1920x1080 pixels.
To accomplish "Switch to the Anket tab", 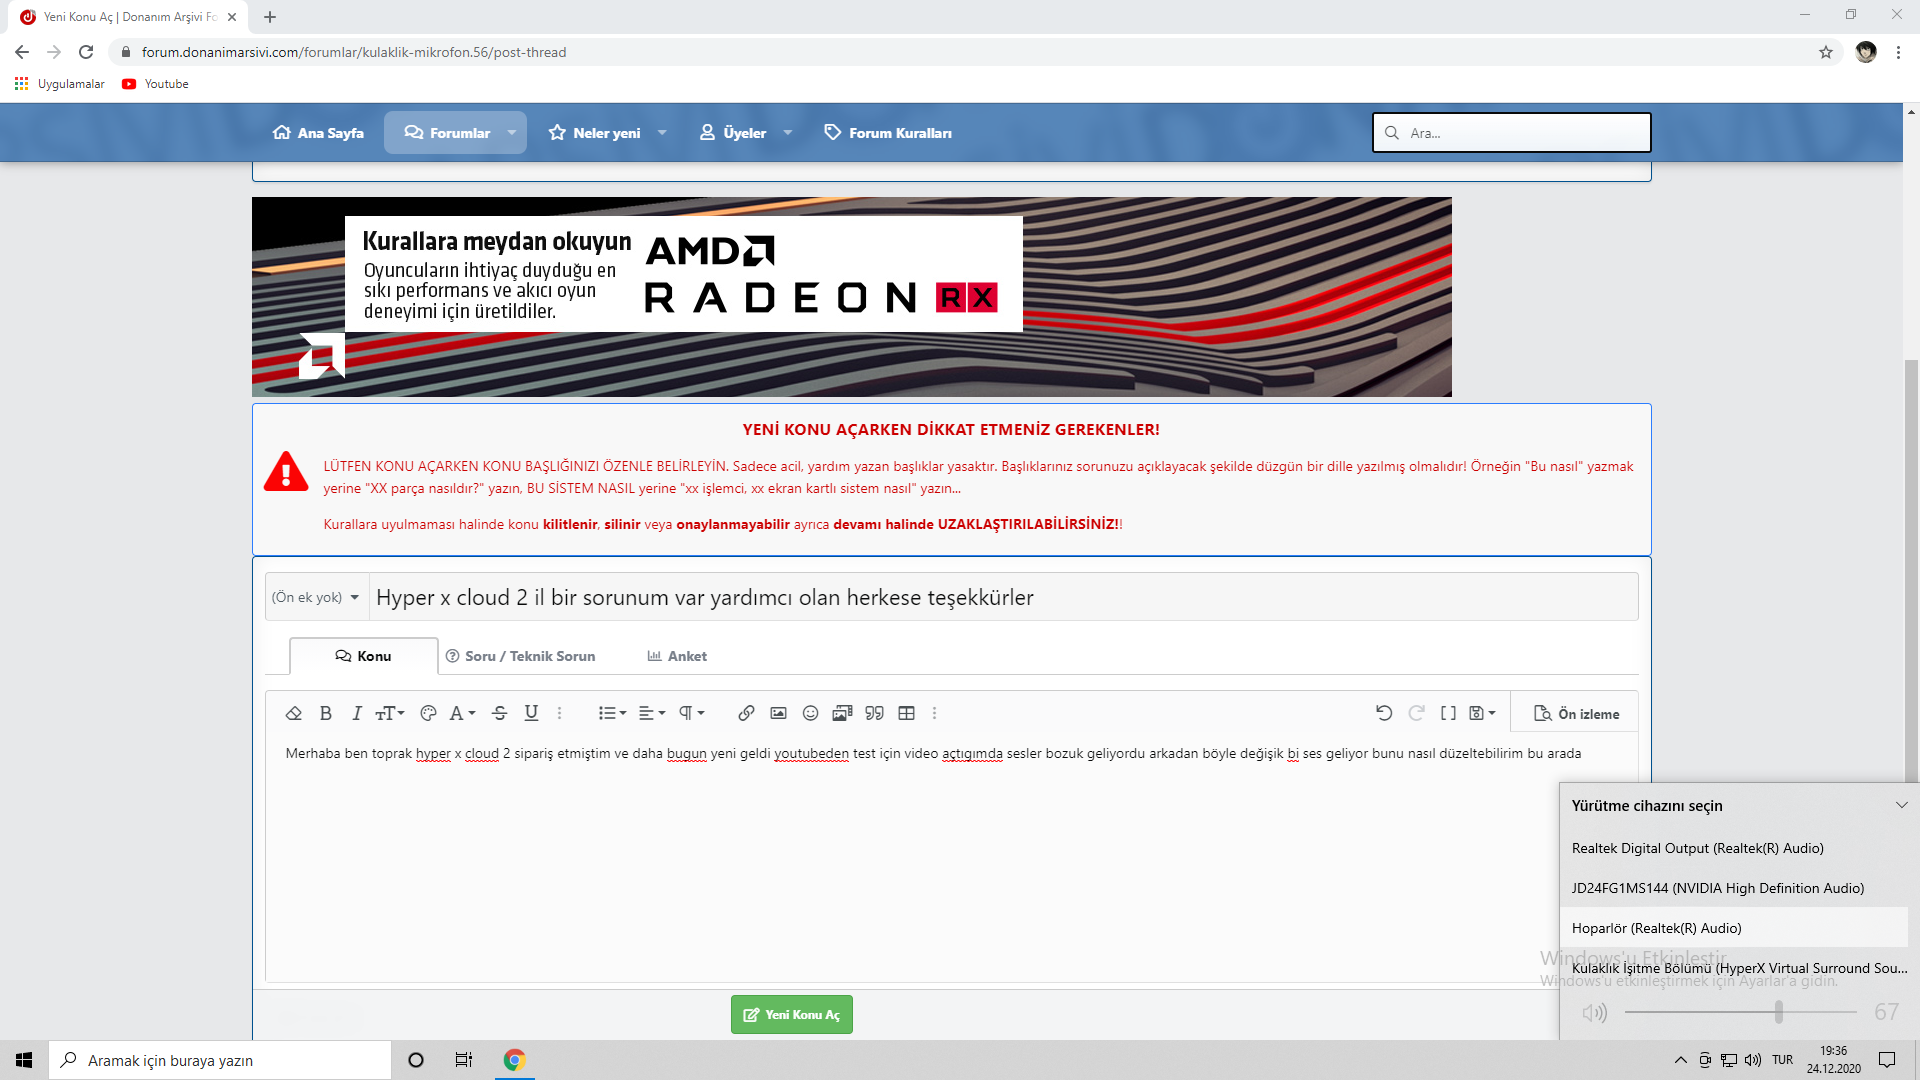I will pos(677,656).
